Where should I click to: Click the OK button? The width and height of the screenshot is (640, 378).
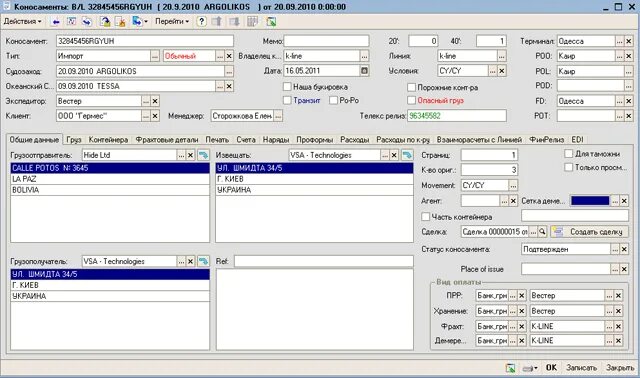551,368
